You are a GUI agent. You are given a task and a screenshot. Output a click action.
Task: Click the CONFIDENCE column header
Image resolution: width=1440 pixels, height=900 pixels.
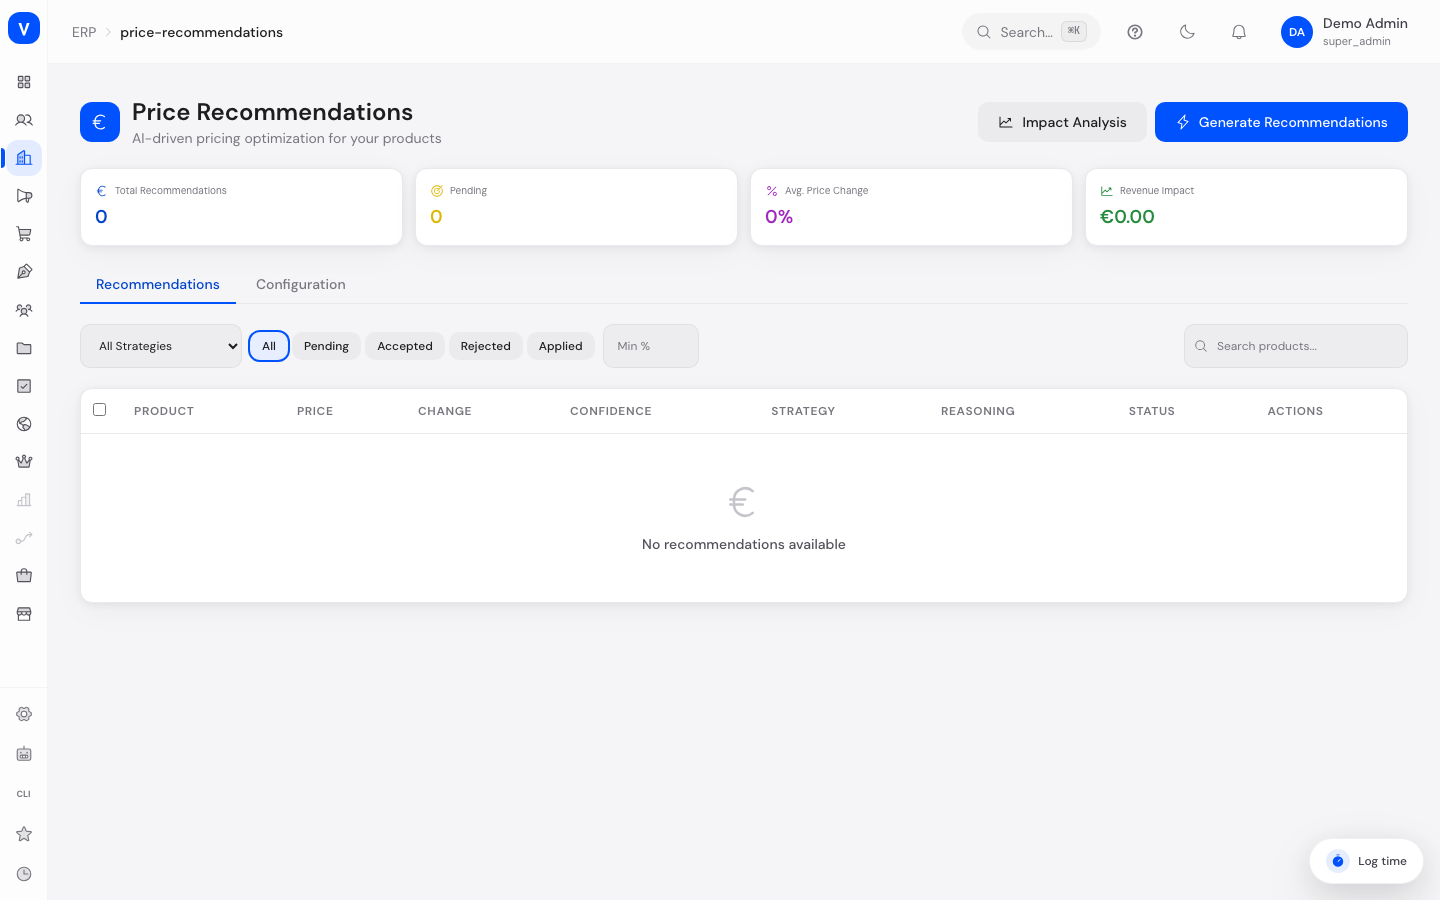pos(611,411)
